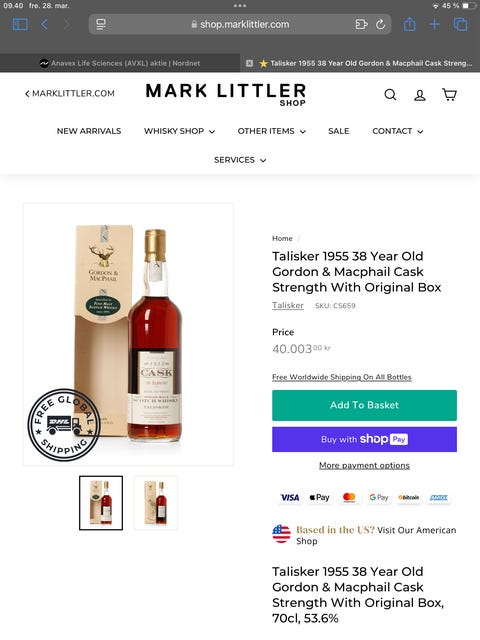This screenshot has width=480, height=640.
Task: Open More payment options link
Action: pyautogui.click(x=364, y=465)
